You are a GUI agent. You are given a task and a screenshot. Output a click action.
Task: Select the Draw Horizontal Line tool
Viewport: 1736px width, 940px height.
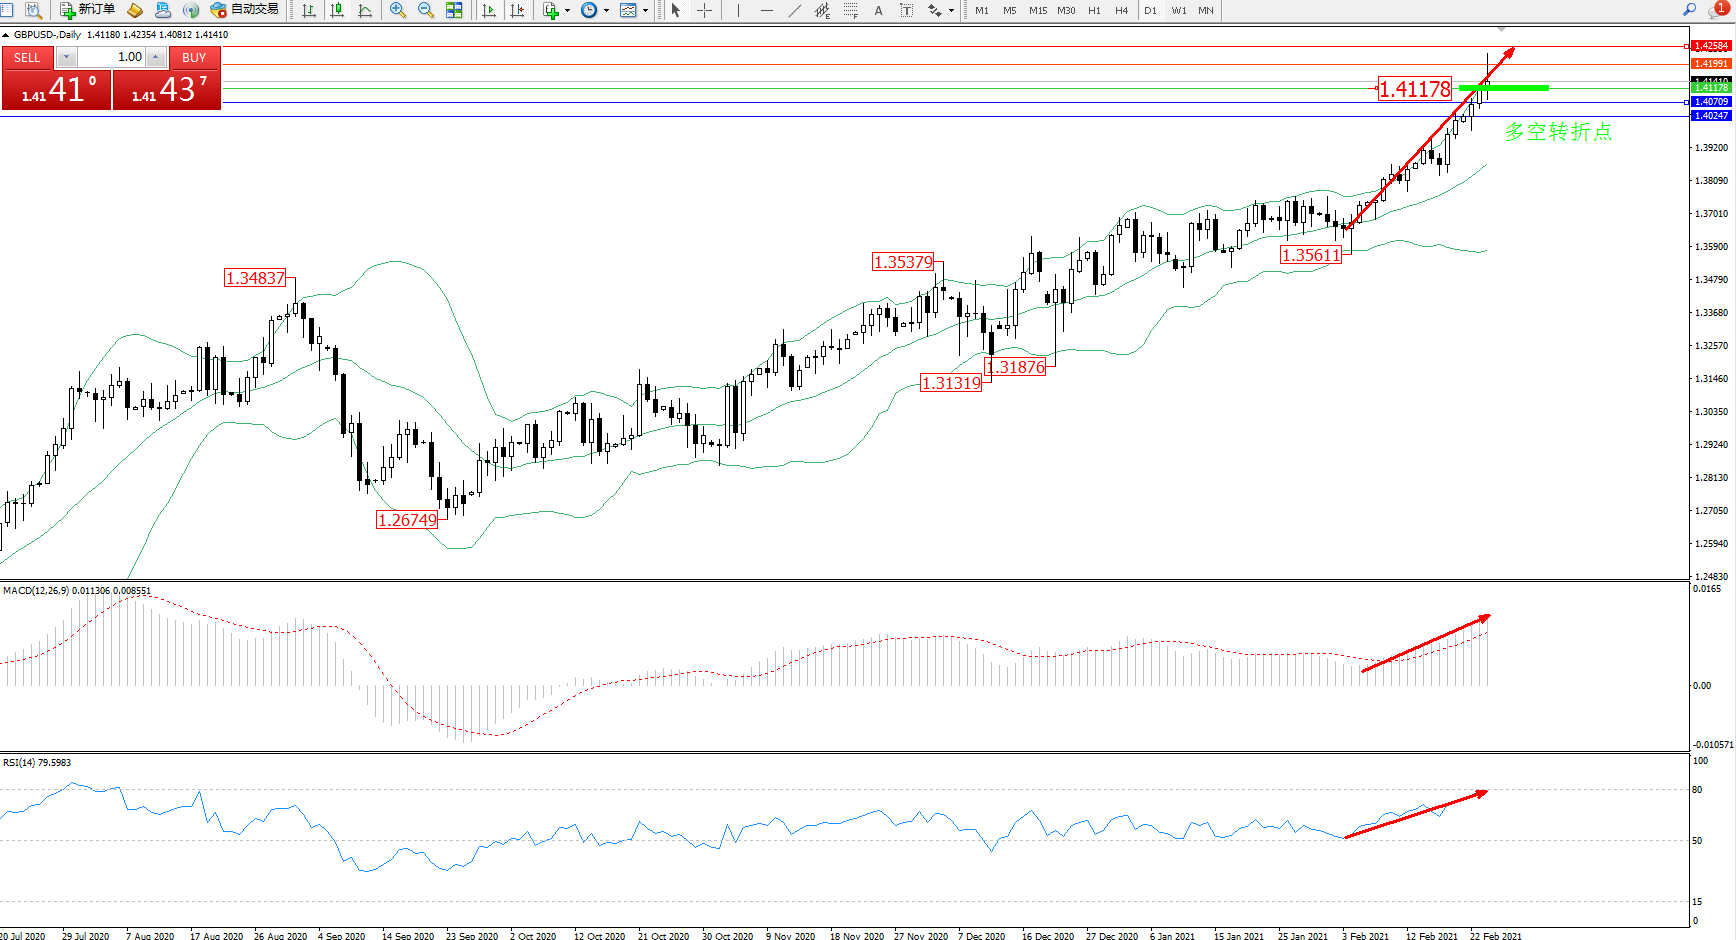(x=767, y=10)
